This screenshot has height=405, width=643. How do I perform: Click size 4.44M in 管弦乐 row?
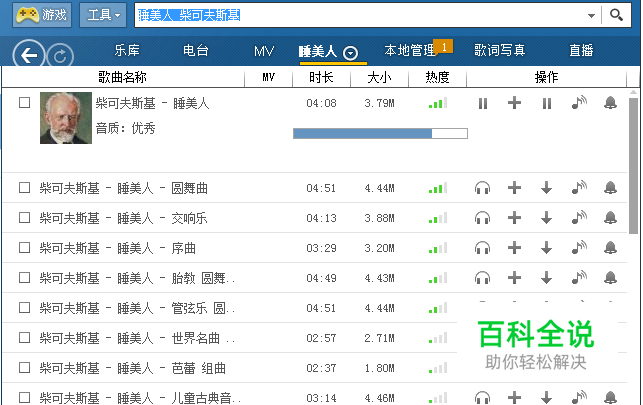pyautogui.click(x=379, y=308)
